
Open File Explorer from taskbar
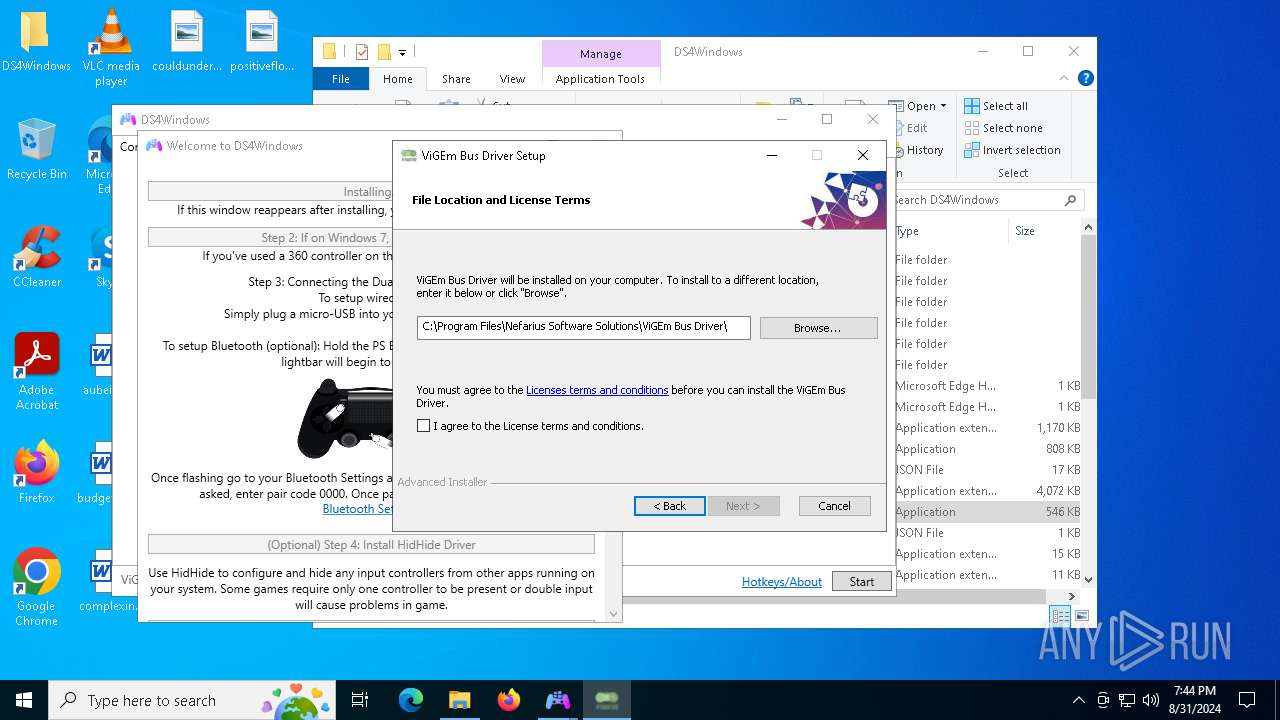pyautogui.click(x=459, y=700)
